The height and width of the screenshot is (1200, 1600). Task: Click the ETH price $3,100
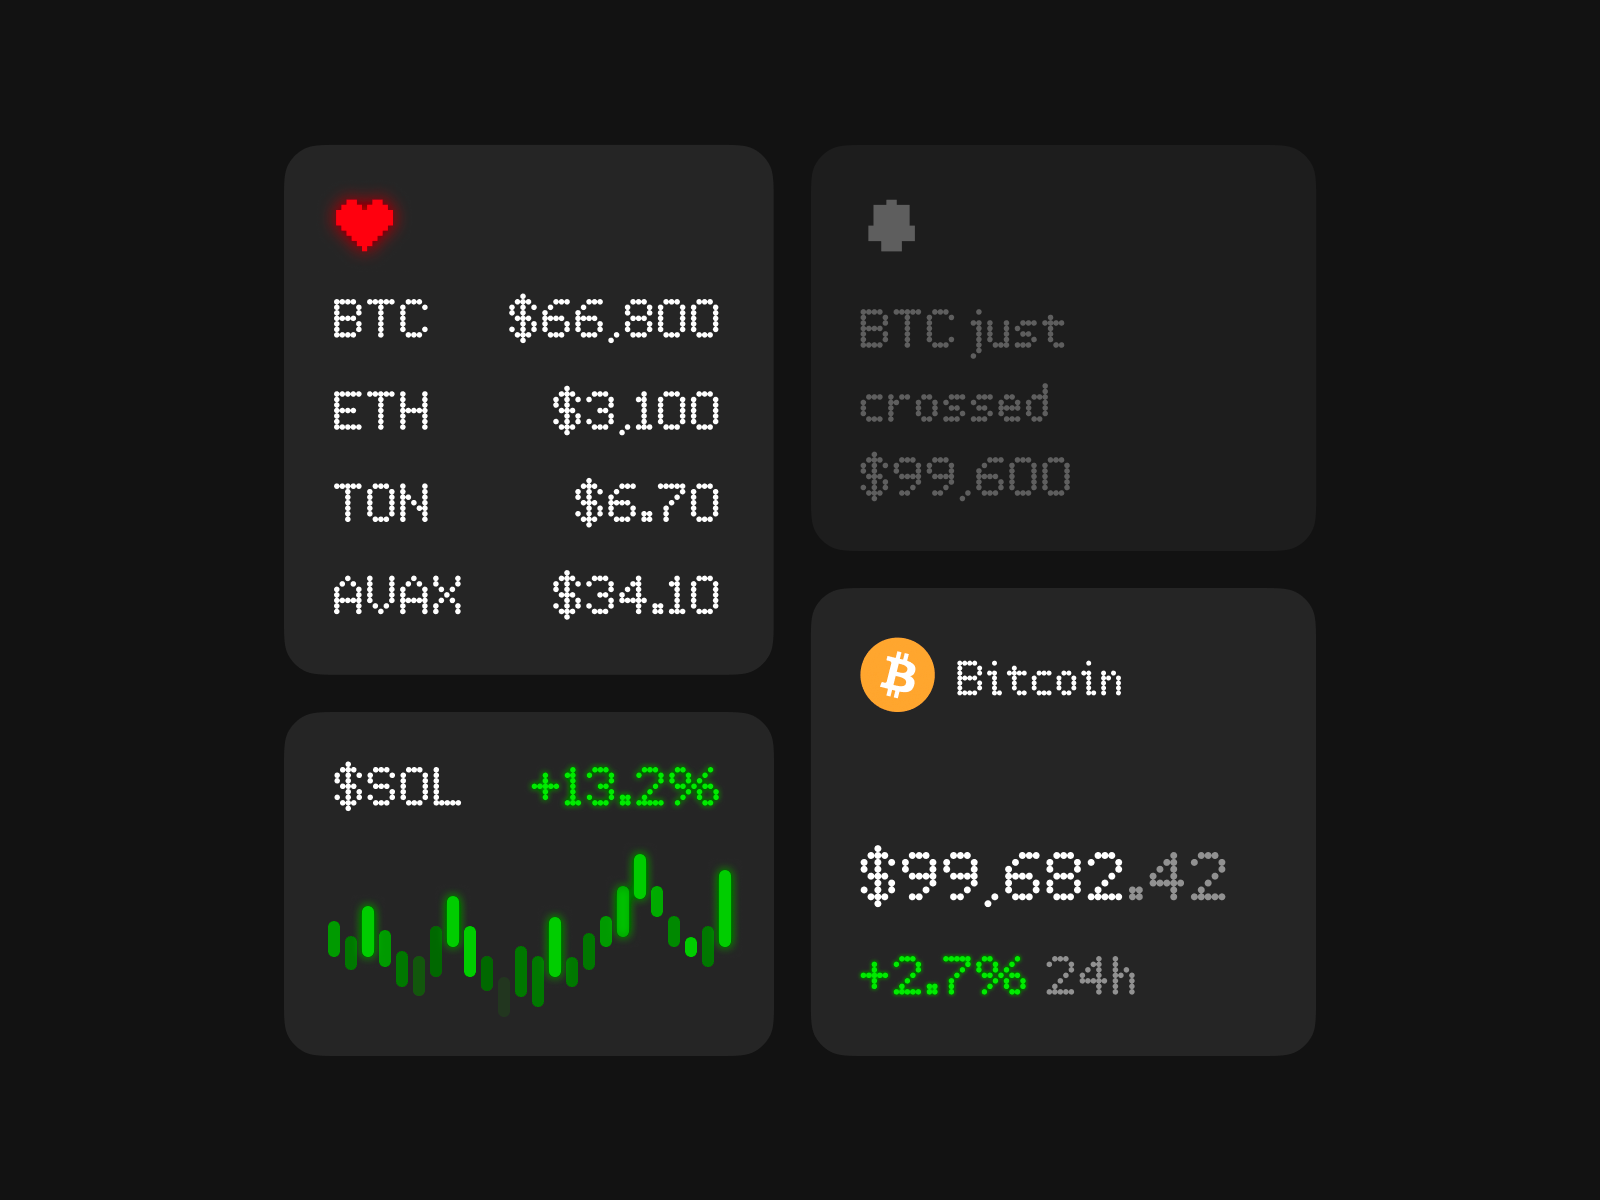635,411
